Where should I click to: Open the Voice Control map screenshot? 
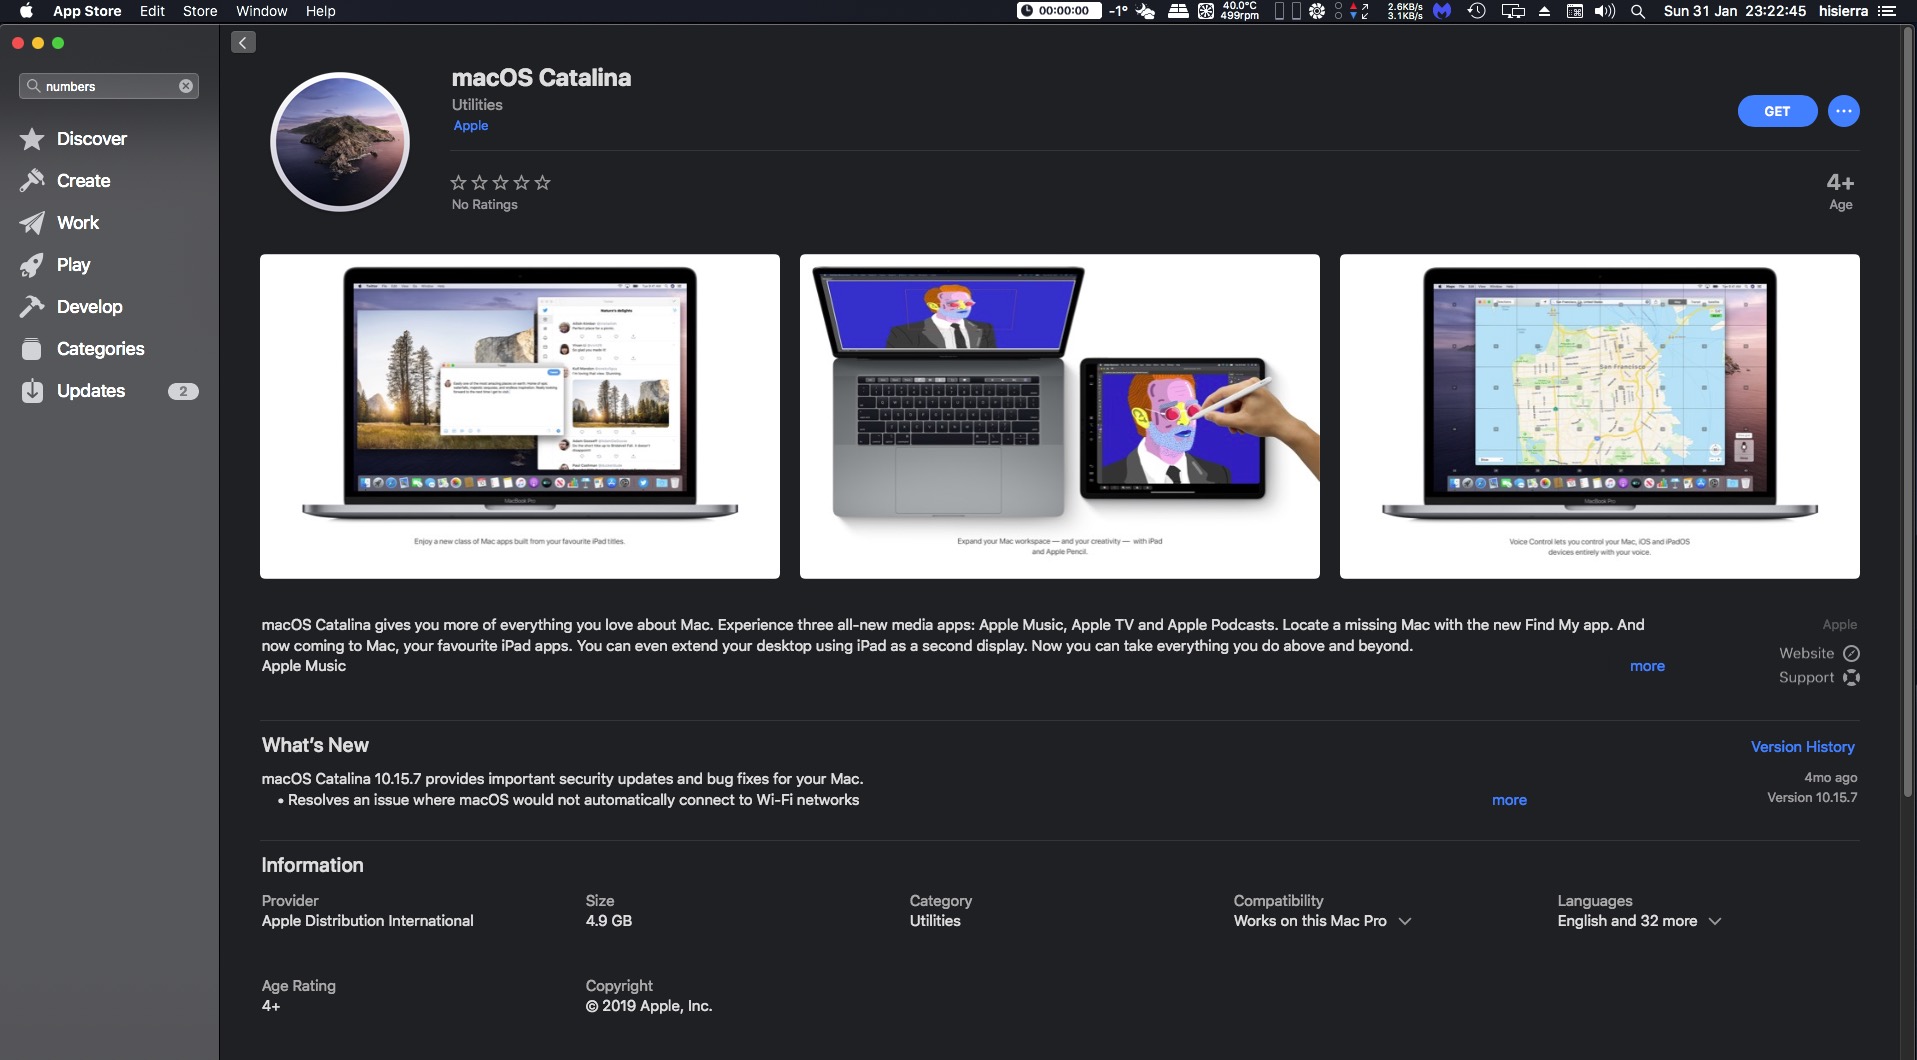(x=1600, y=416)
